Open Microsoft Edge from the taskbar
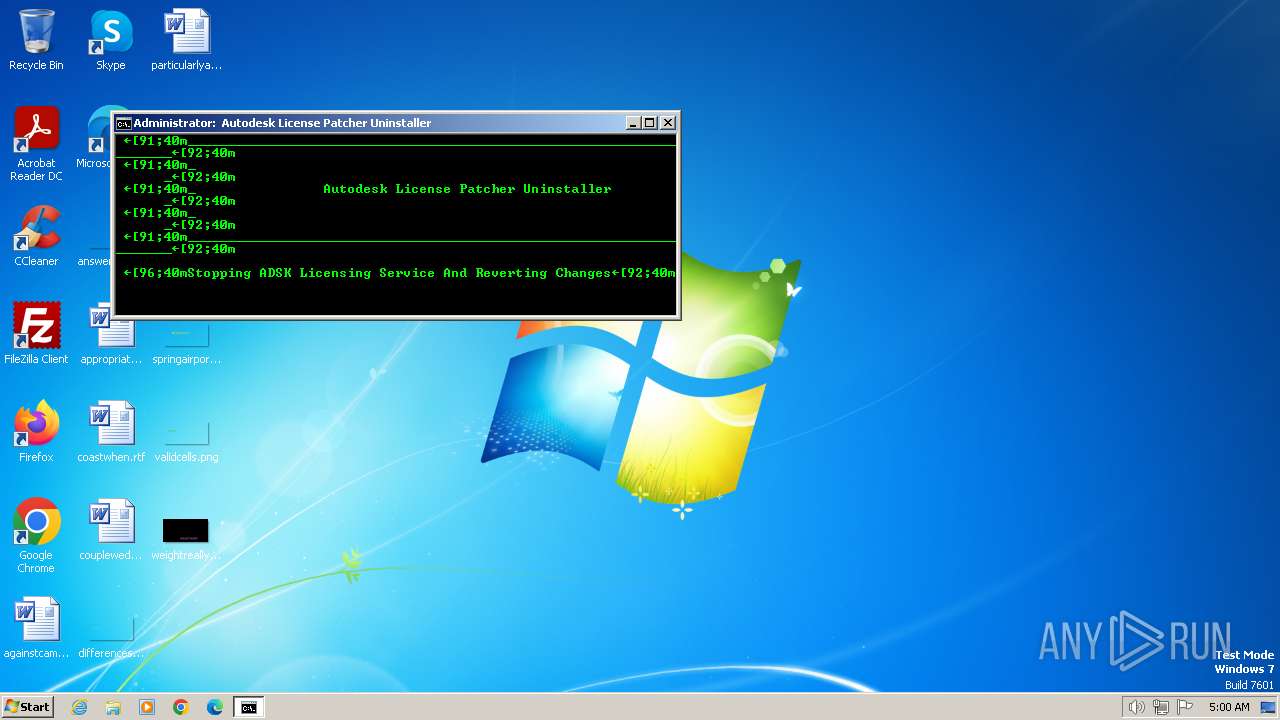The image size is (1280, 720). [215, 707]
